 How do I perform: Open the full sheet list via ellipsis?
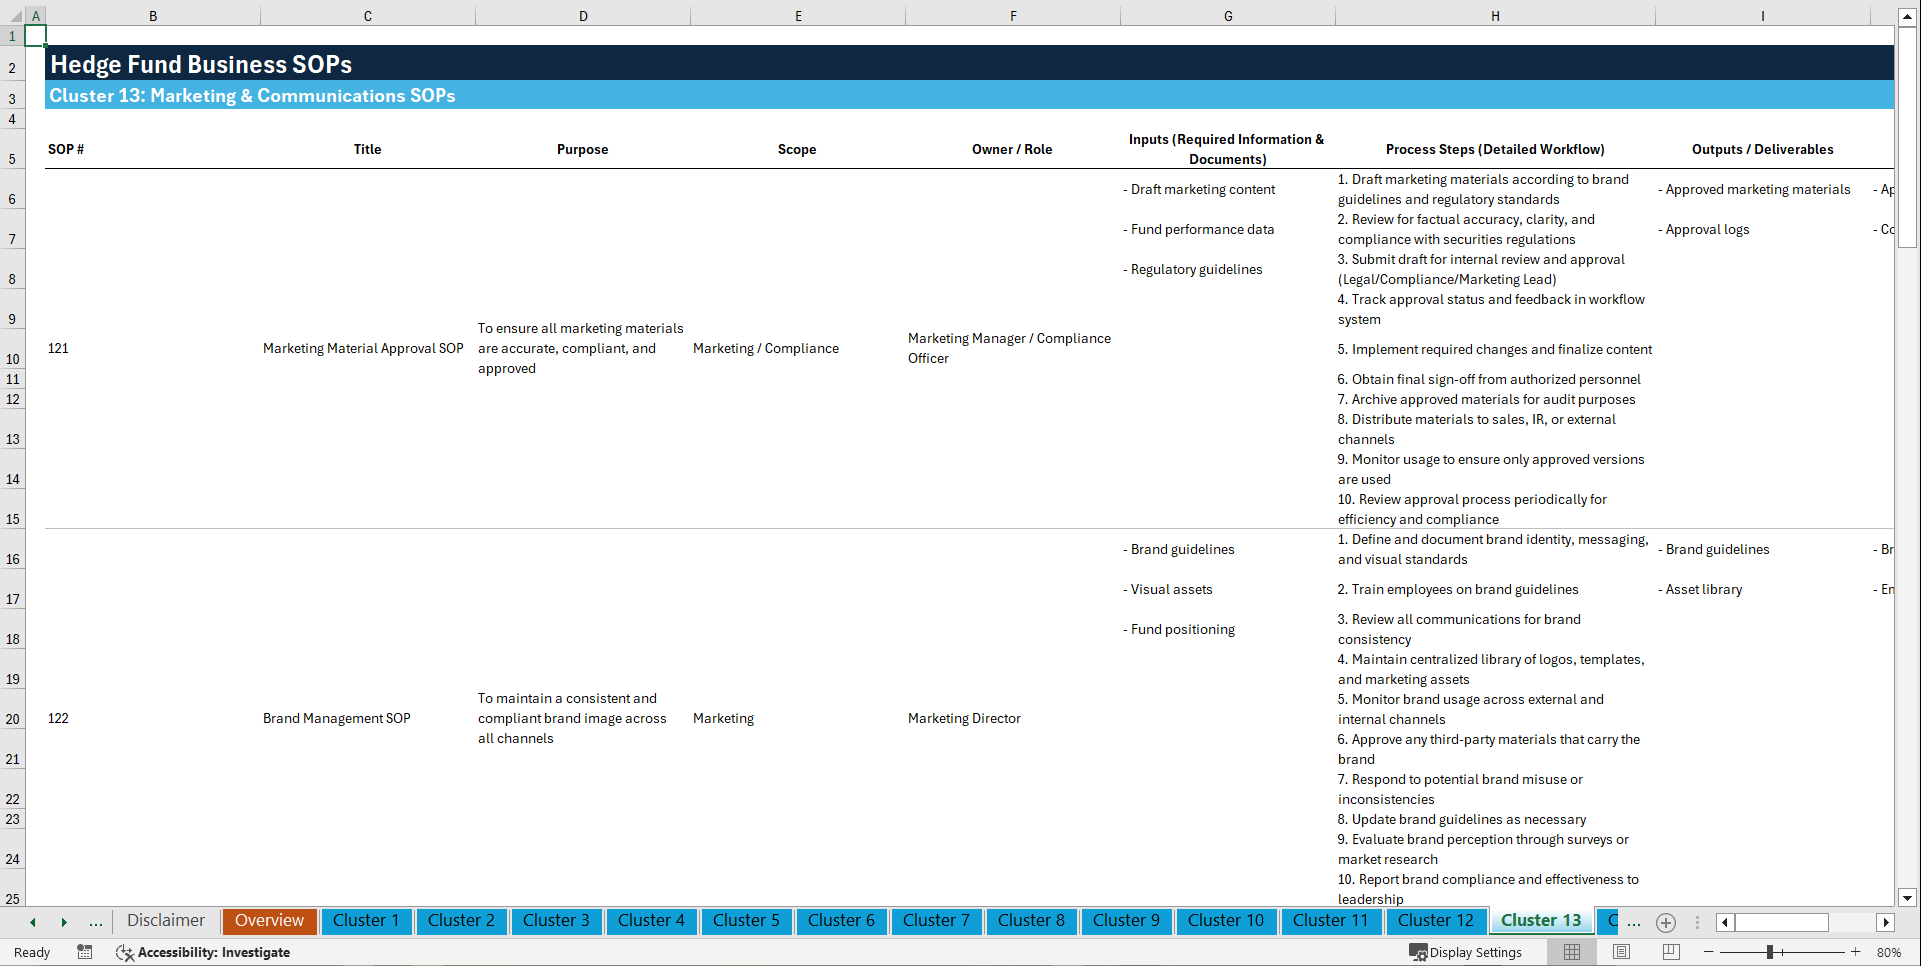tap(96, 921)
